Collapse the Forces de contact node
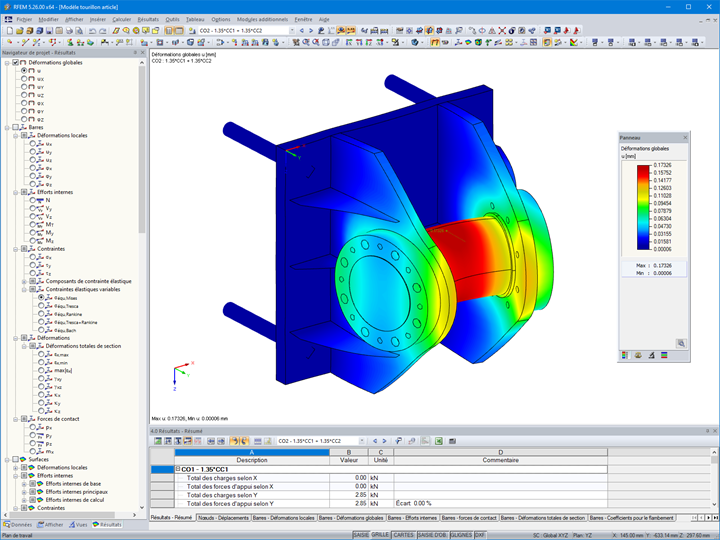Viewport: 720px width, 540px height. [x=16, y=419]
